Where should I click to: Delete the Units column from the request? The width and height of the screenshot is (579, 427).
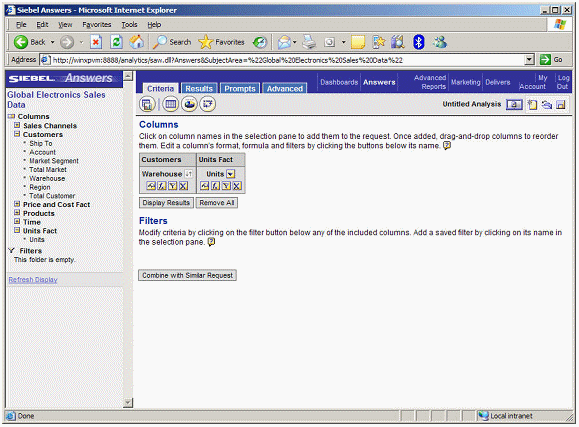click(x=237, y=186)
